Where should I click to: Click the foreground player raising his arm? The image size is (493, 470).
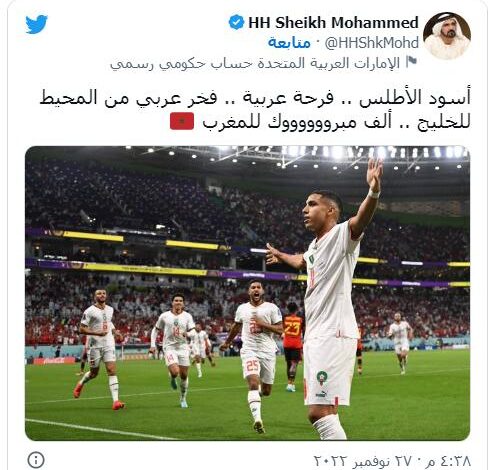(328, 300)
